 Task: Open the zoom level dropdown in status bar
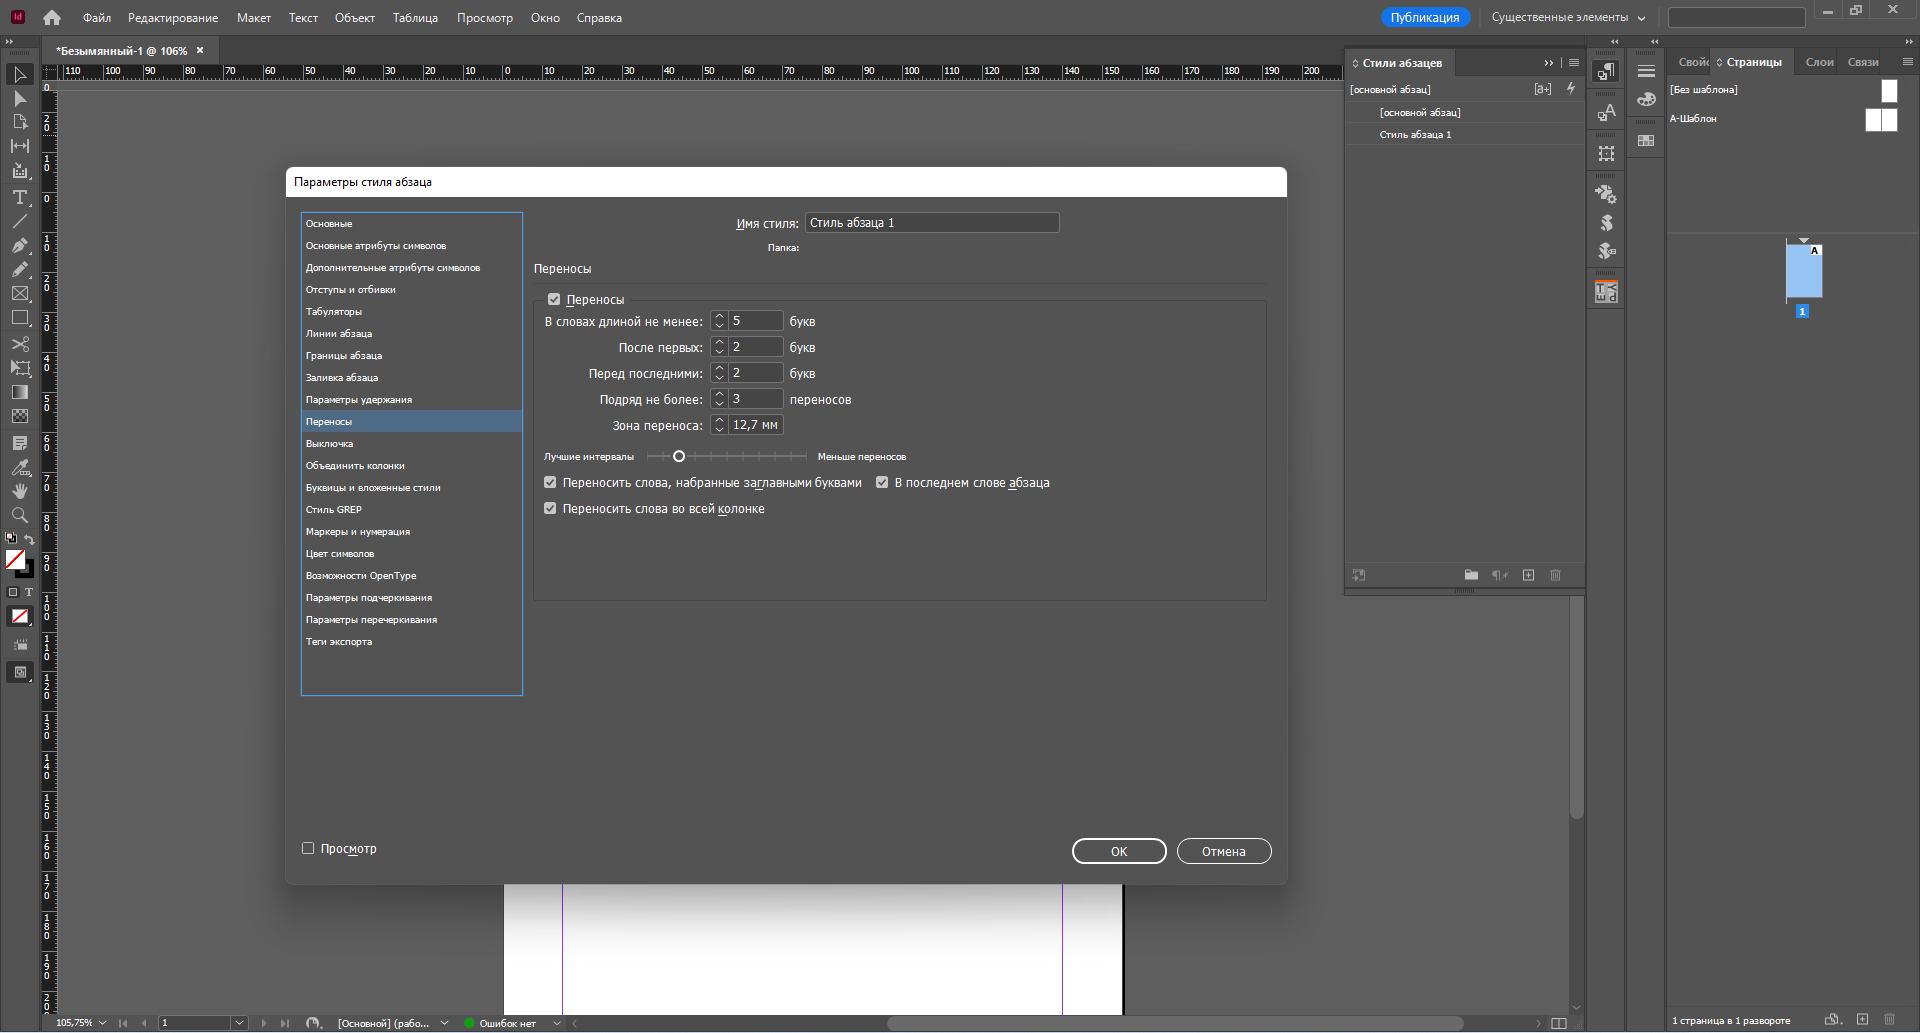[102, 1023]
